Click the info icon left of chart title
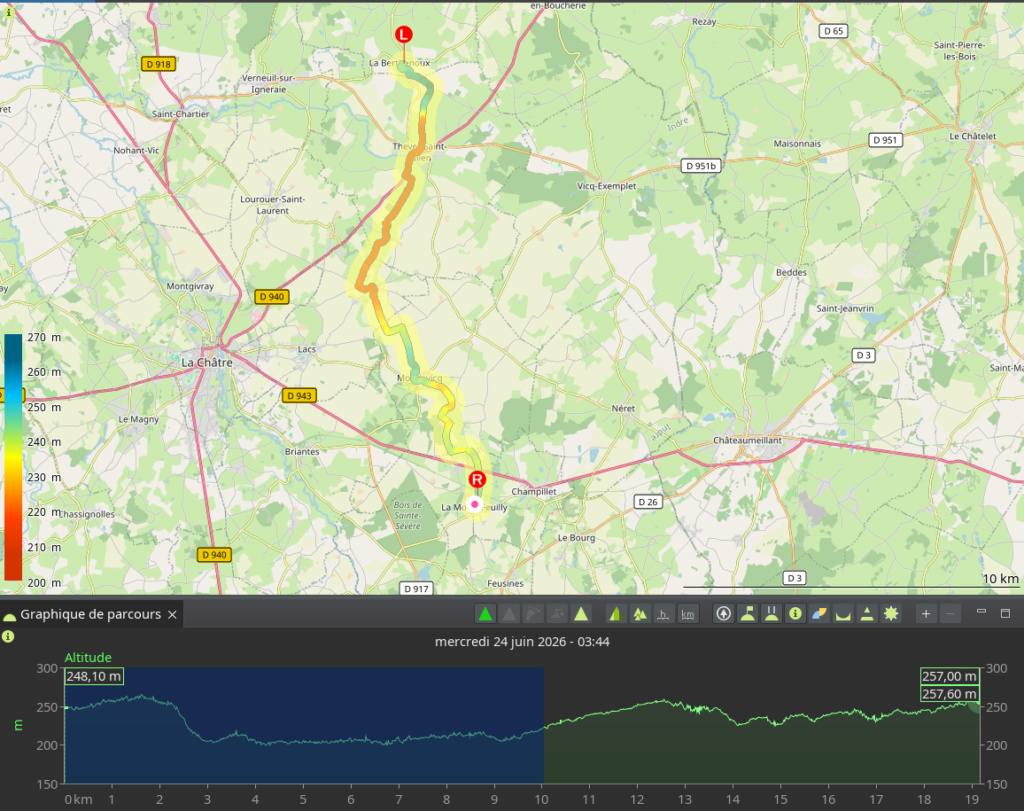This screenshot has height=811, width=1024. point(8,636)
